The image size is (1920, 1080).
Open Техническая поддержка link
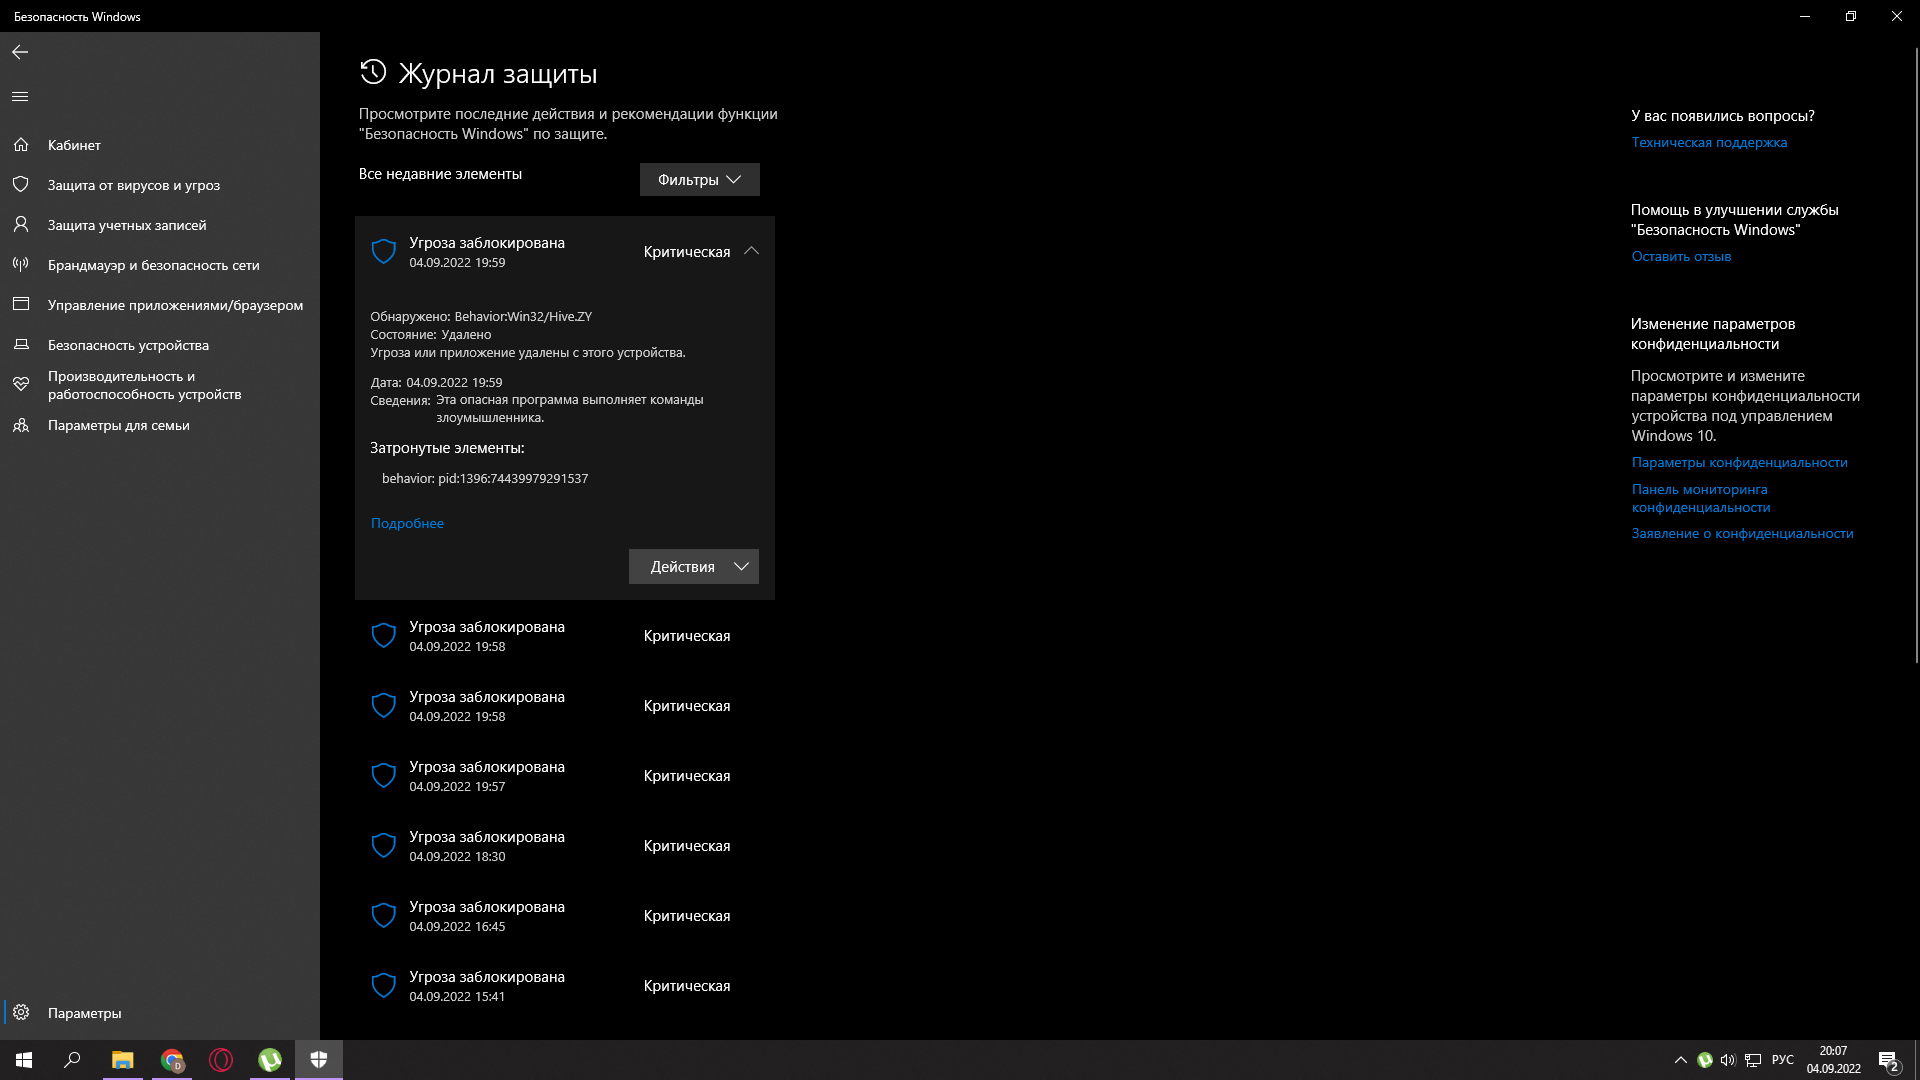1710,142
